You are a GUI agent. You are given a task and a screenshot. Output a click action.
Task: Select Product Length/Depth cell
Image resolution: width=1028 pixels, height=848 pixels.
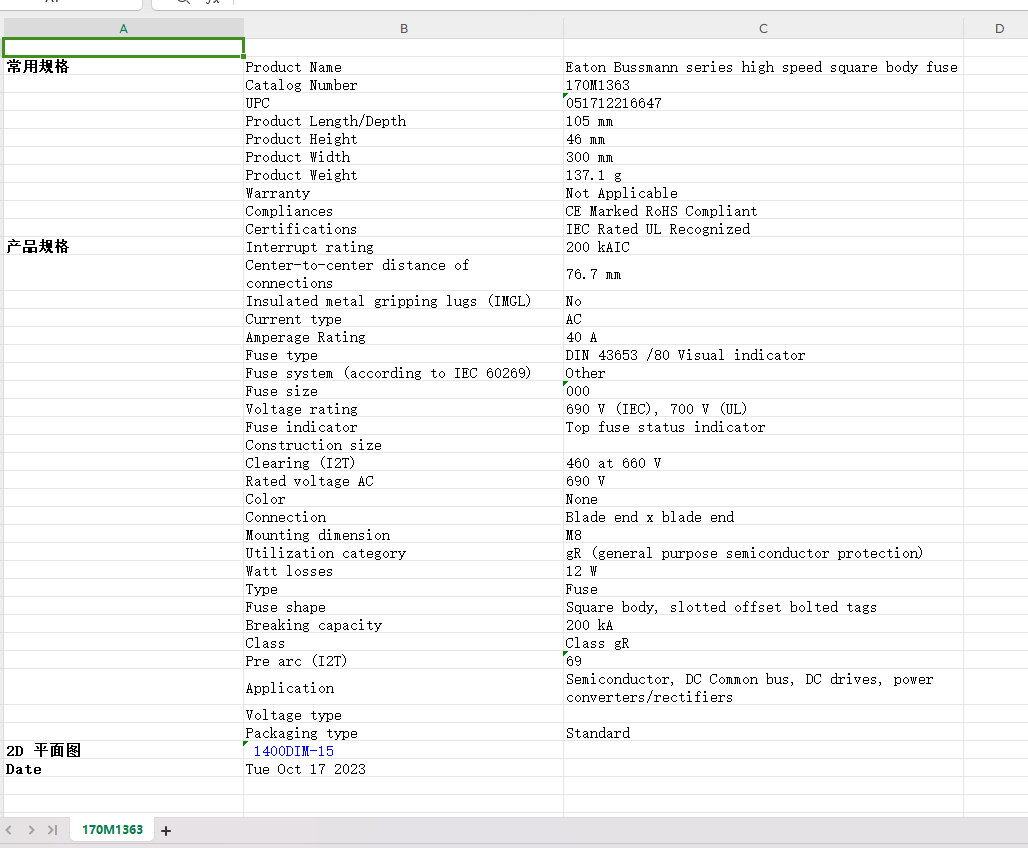pos(403,121)
